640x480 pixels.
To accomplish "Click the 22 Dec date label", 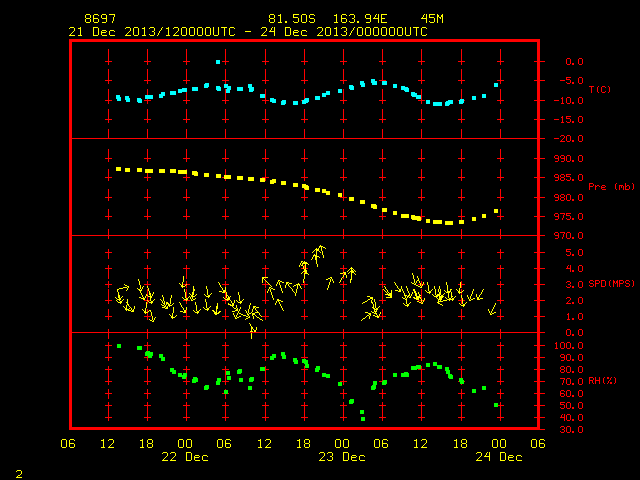I will (x=185, y=457).
